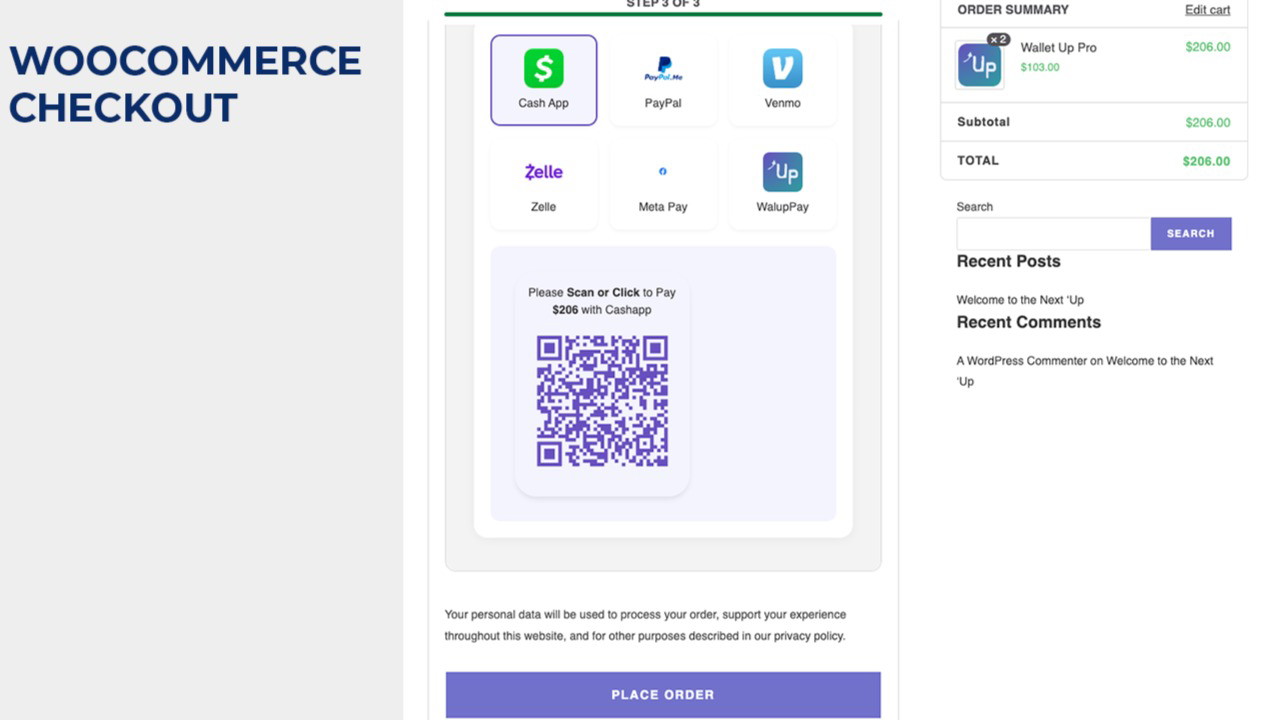The height and width of the screenshot is (720, 1280).
Task: Click the Venmo label text
Action: (782, 103)
